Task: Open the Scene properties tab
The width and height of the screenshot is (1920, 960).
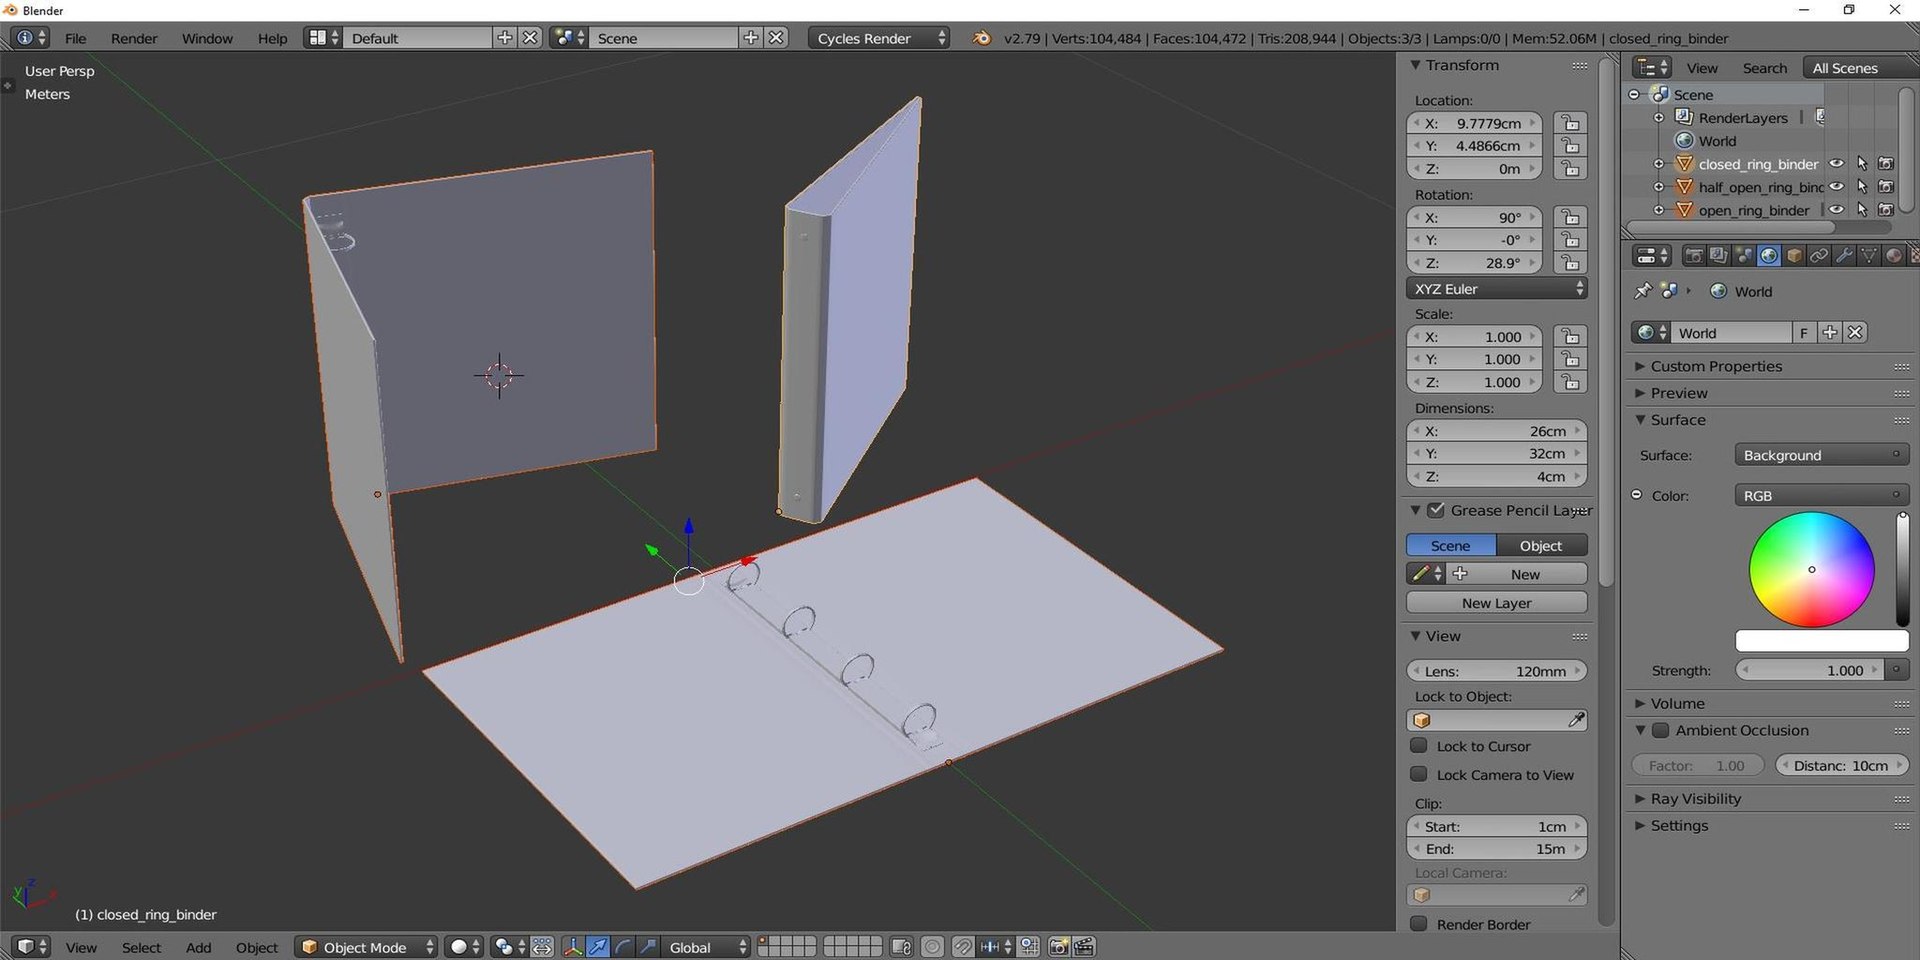Action: tap(1743, 256)
